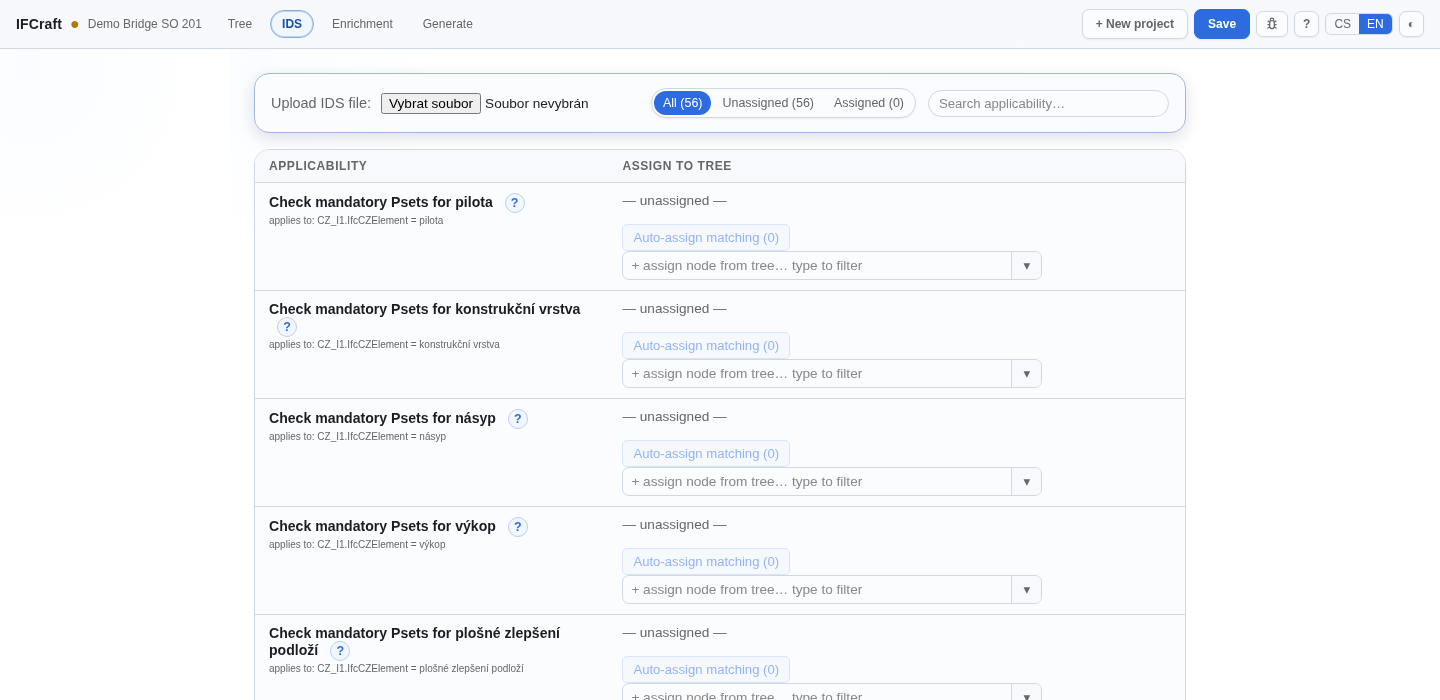Click the bug report icon

pyautogui.click(x=1272, y=24)
